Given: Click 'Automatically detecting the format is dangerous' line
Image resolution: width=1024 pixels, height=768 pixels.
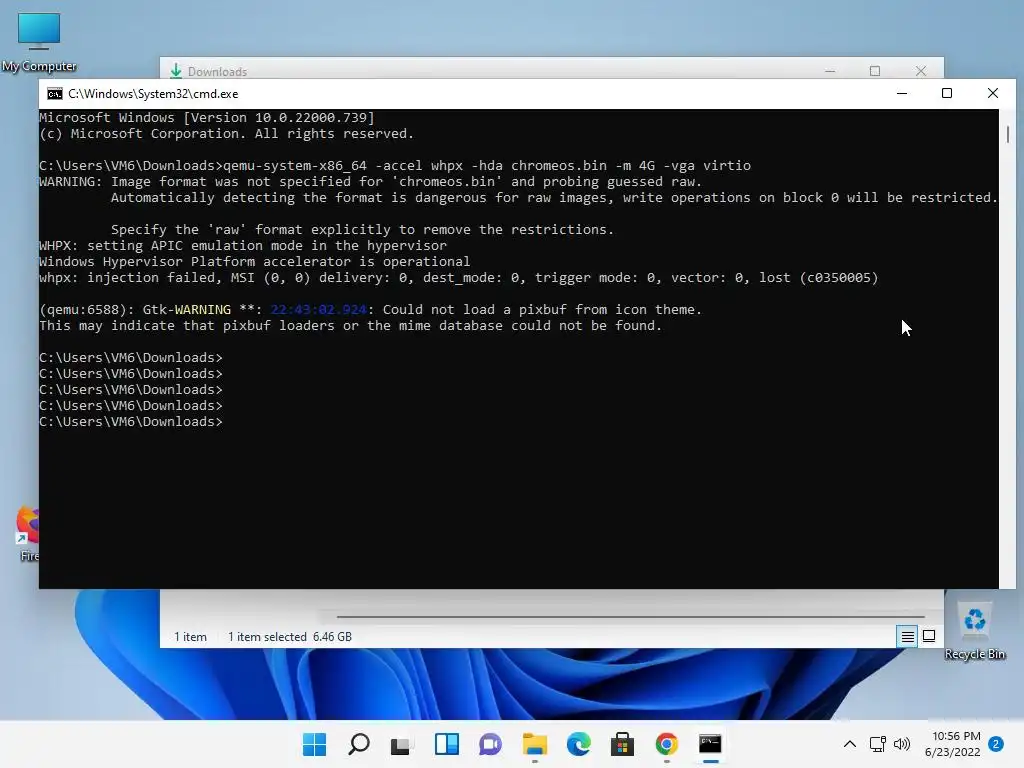Looking at the screenshot, I should coord(554,198).
